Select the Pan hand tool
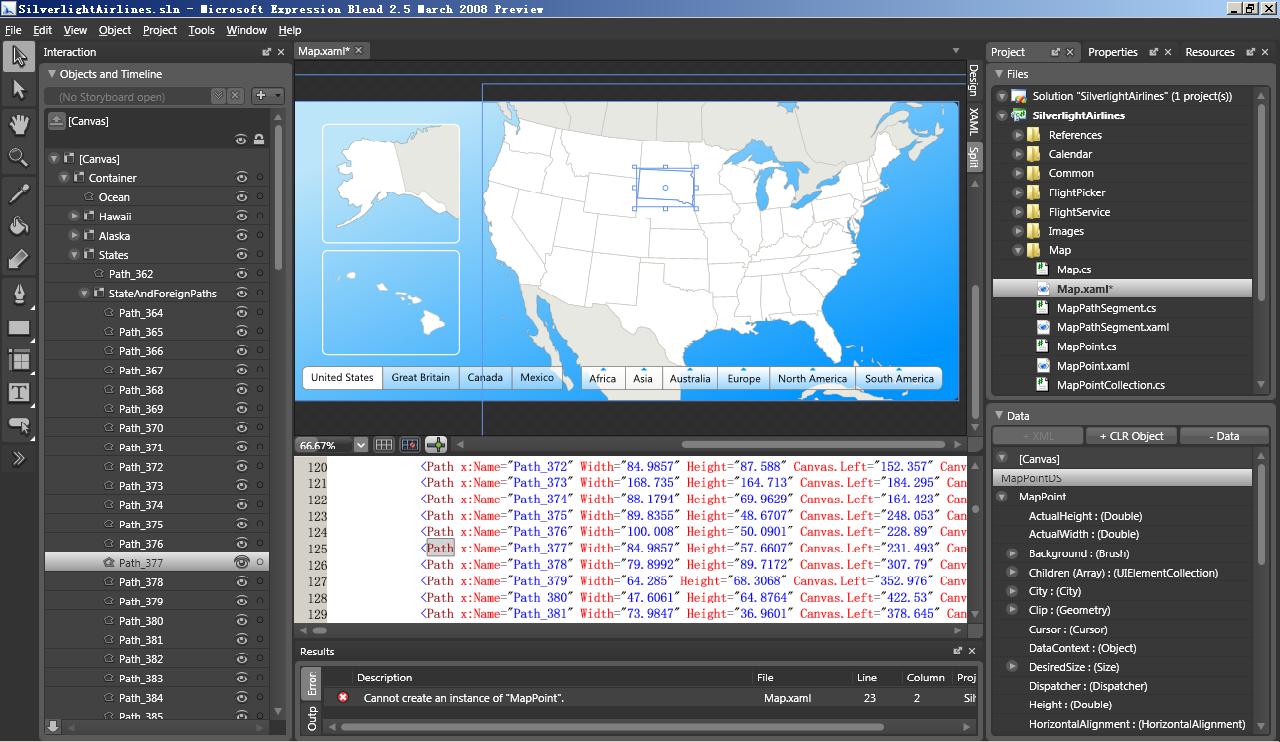1280x742 pixels. pyautogui.click(x=18, y=124)
